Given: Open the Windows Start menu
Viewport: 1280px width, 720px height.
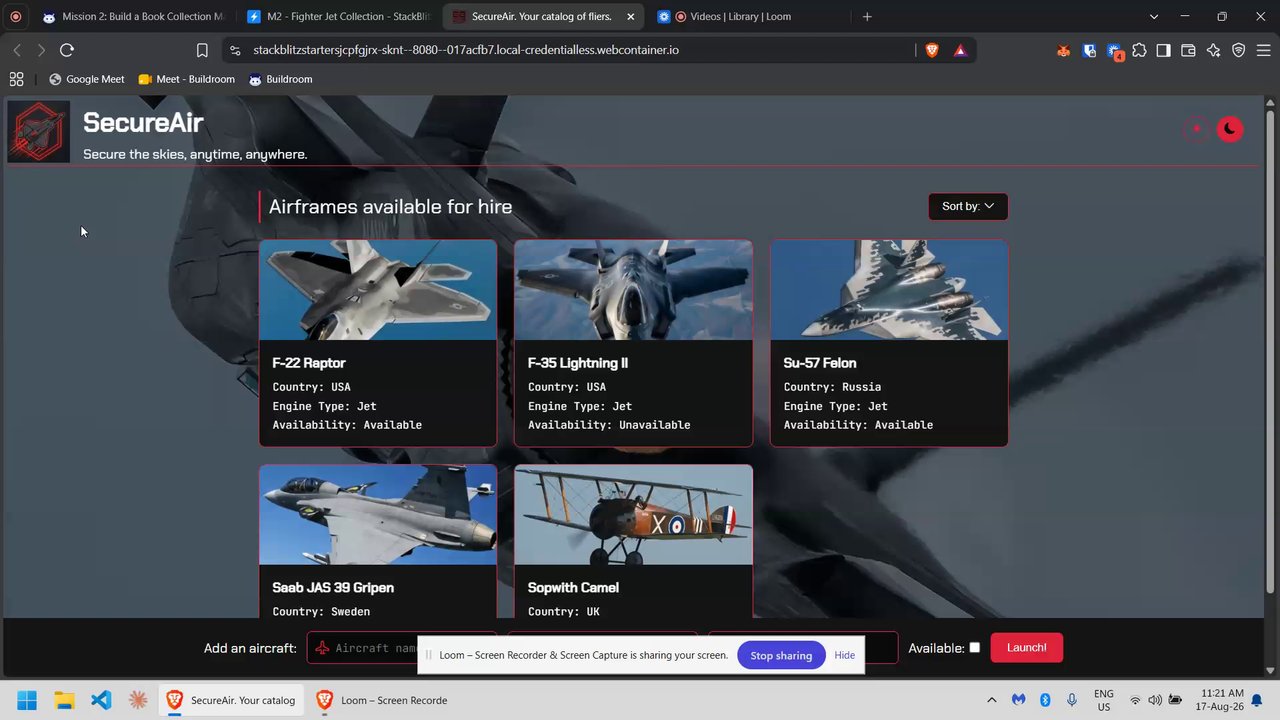Looking at the screenshot, I should pyautogui.click(x=27, y=700).
